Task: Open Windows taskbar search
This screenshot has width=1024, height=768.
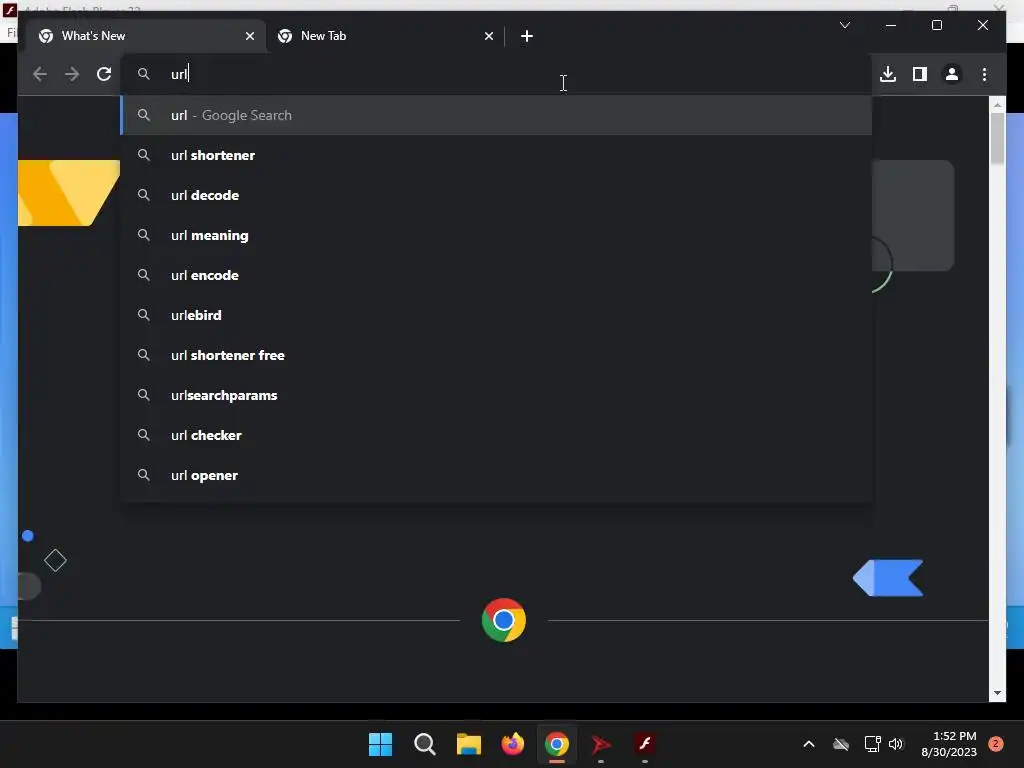Action: pos(424,744)
